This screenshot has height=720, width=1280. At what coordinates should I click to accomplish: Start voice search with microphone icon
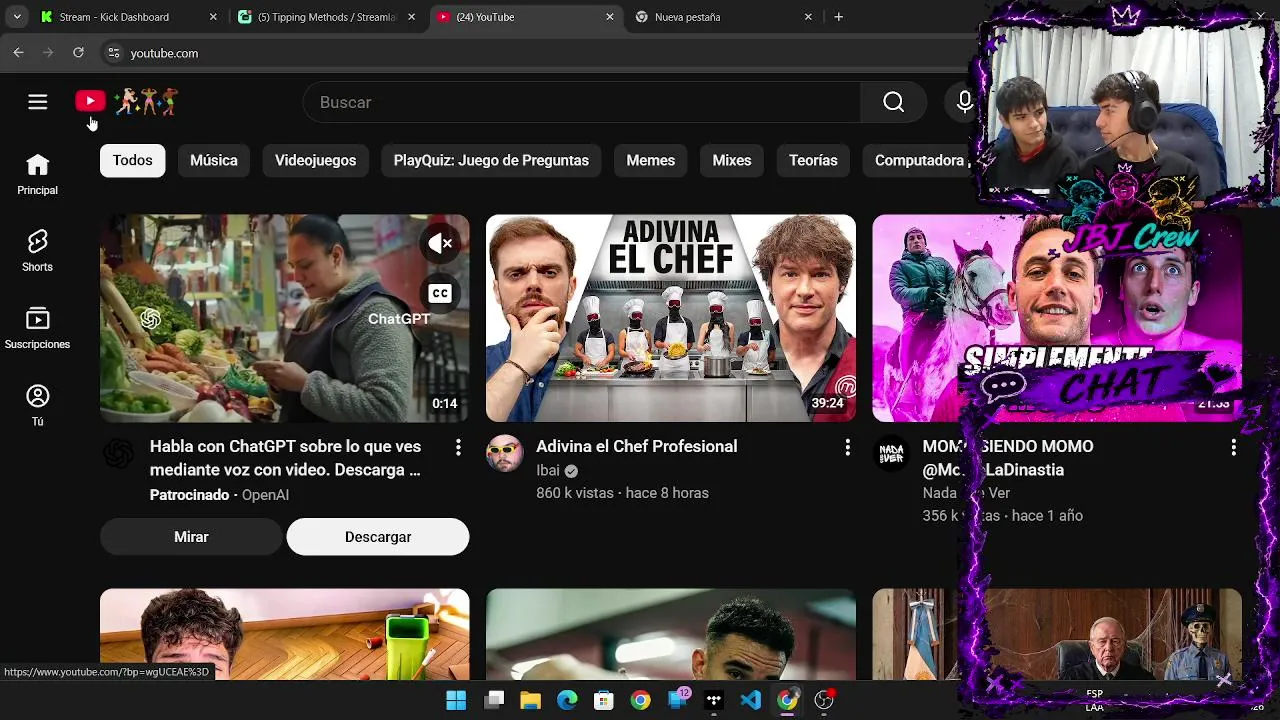(x=964, y=102)
